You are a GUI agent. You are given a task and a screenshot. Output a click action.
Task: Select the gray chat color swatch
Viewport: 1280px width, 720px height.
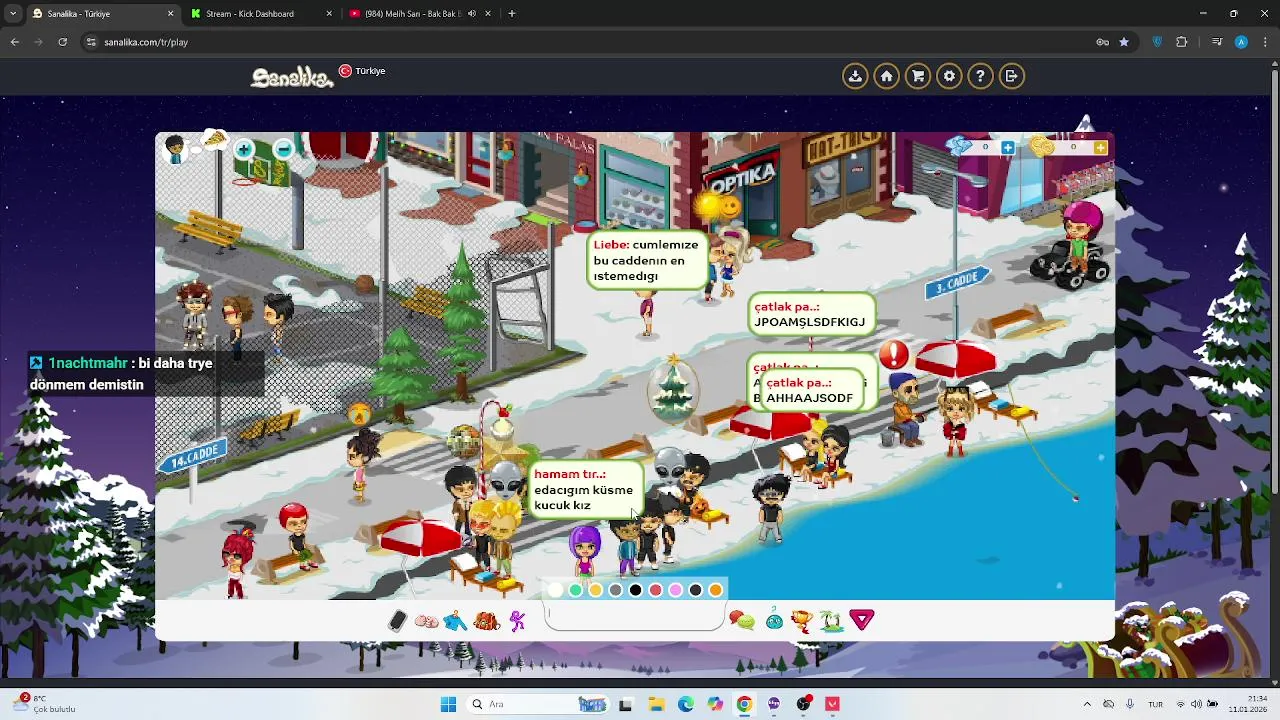pyautogui.click(x=616, y=590)
